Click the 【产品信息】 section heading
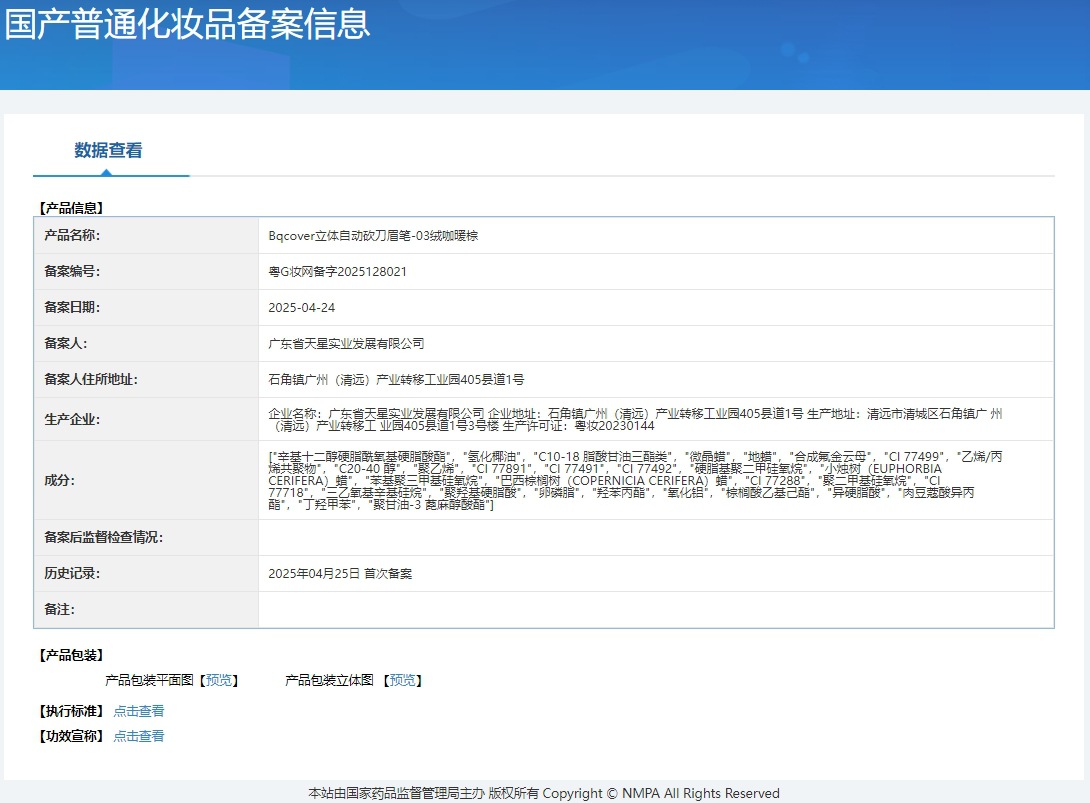 click(x=72, y=208)
